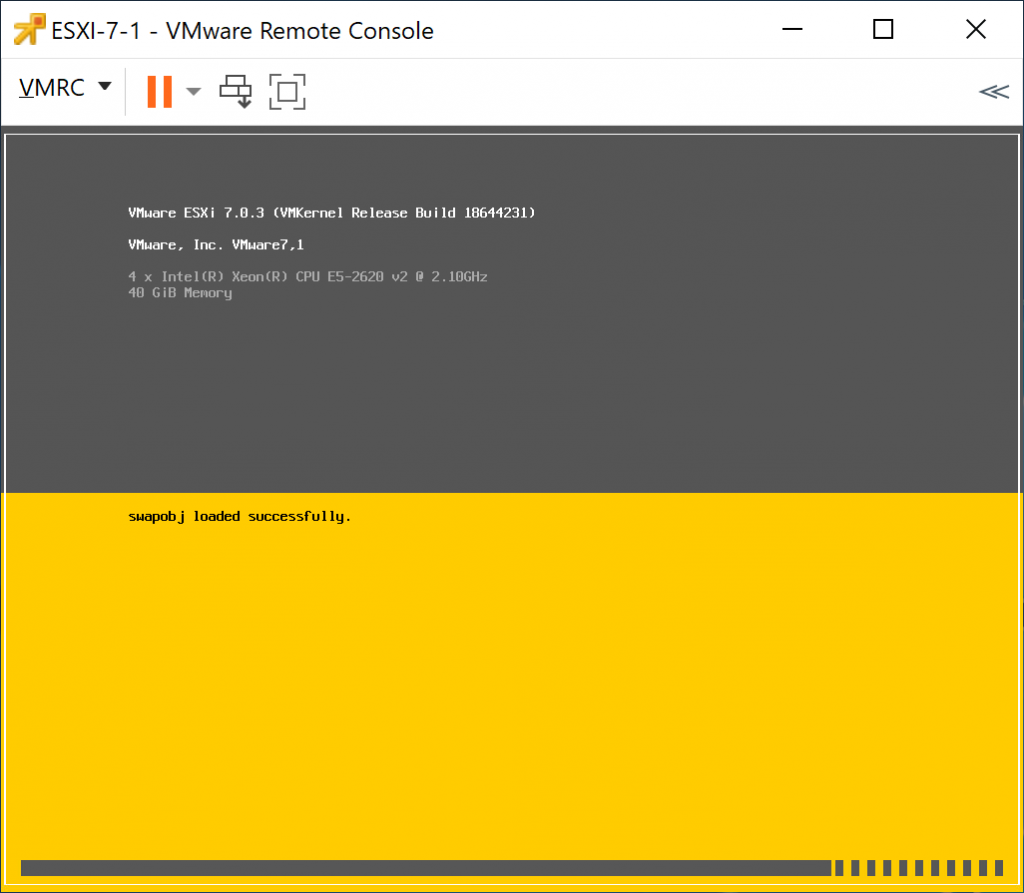1024x893 pixels.
Task: Close the VMware Remote Console window
Action: click(x=976, y=29)
